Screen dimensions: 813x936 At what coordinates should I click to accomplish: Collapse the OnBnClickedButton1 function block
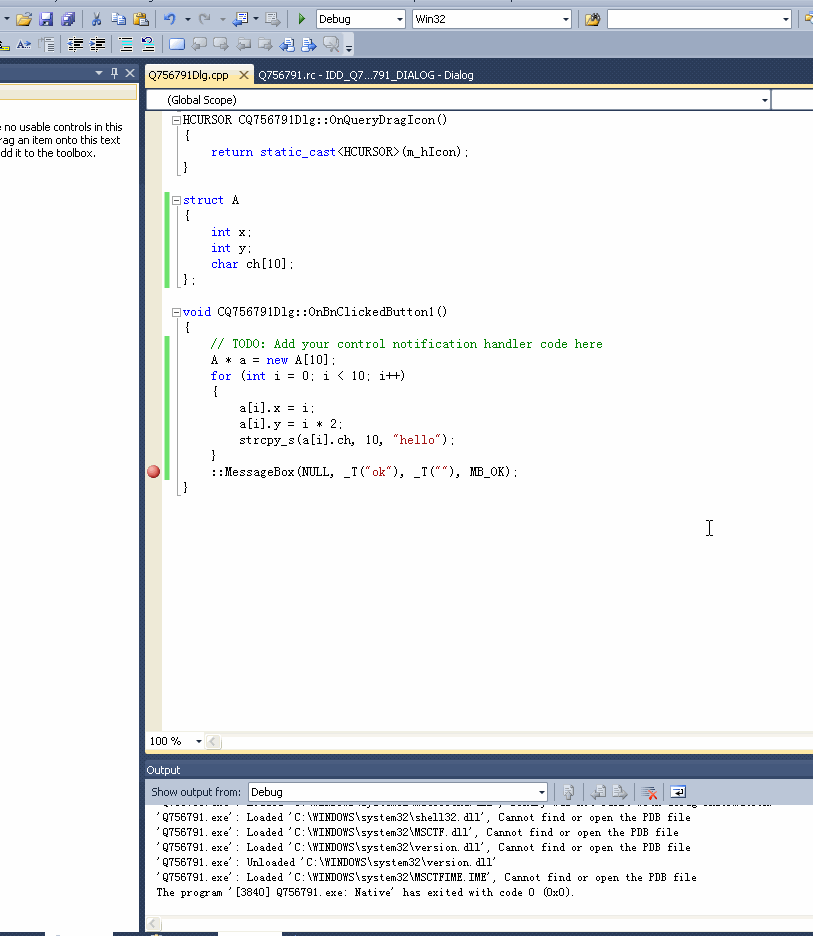click(176, 312)
